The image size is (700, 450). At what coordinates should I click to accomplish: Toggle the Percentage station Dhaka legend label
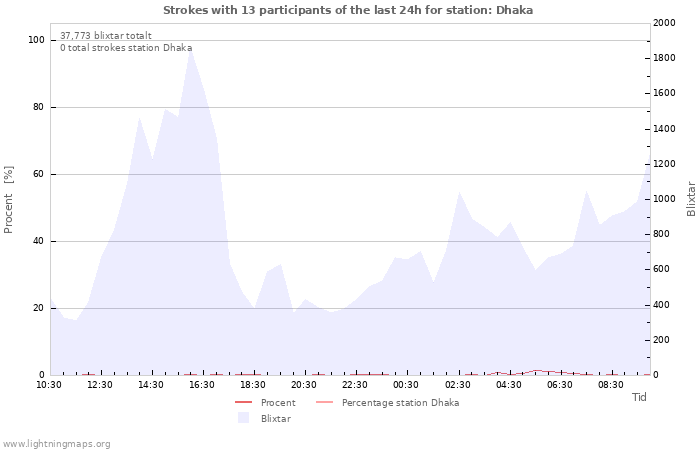(400, 403)
